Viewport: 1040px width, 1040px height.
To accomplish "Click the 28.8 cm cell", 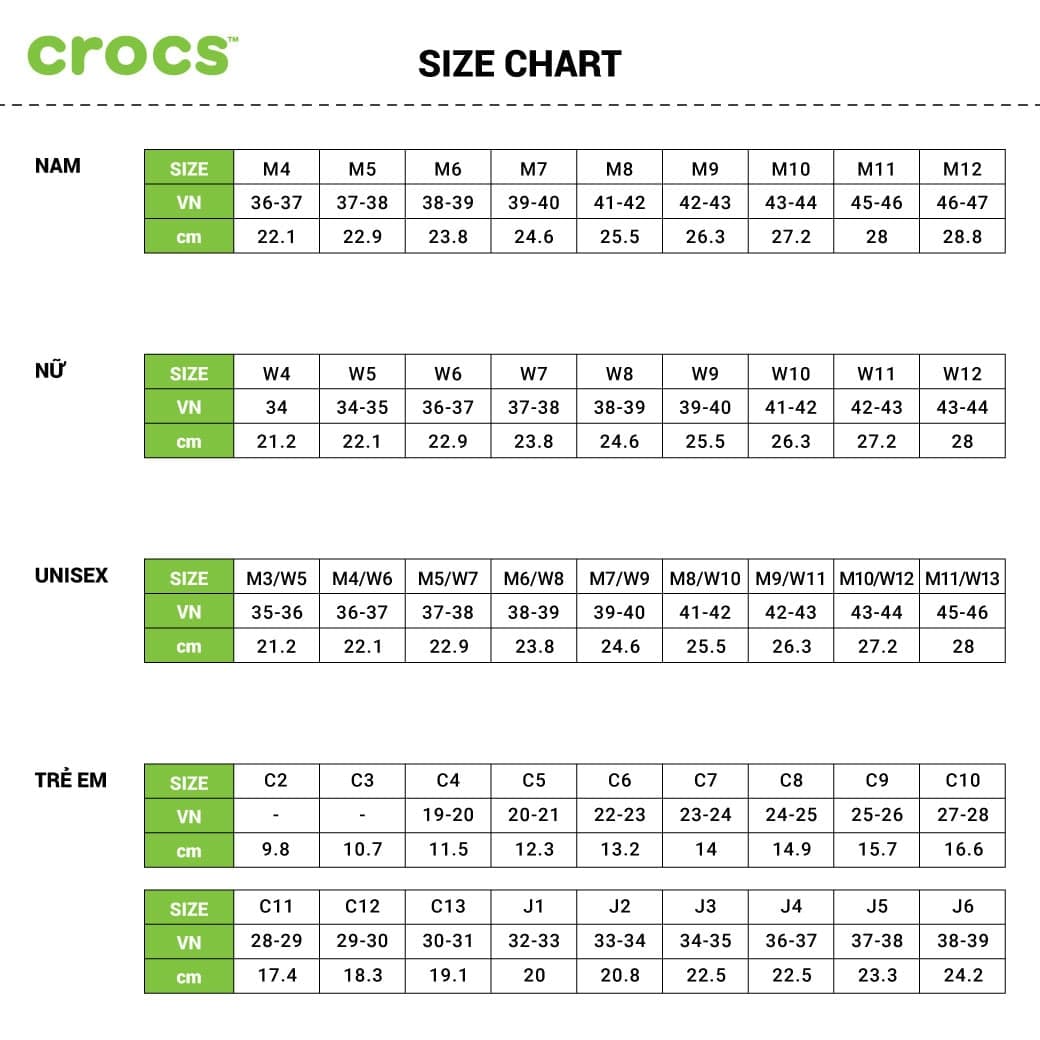I will (x=962, y=237).
